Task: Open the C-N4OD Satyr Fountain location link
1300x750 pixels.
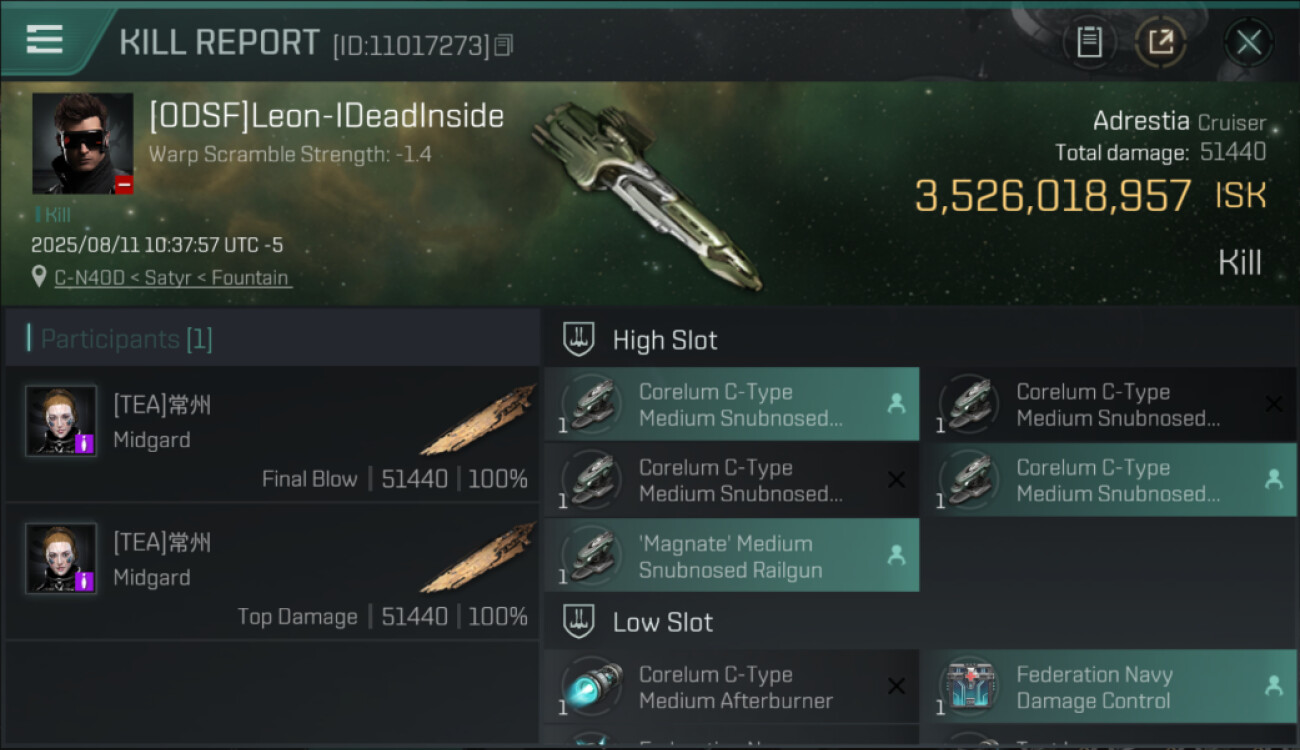Action: [x=172, y=278]
